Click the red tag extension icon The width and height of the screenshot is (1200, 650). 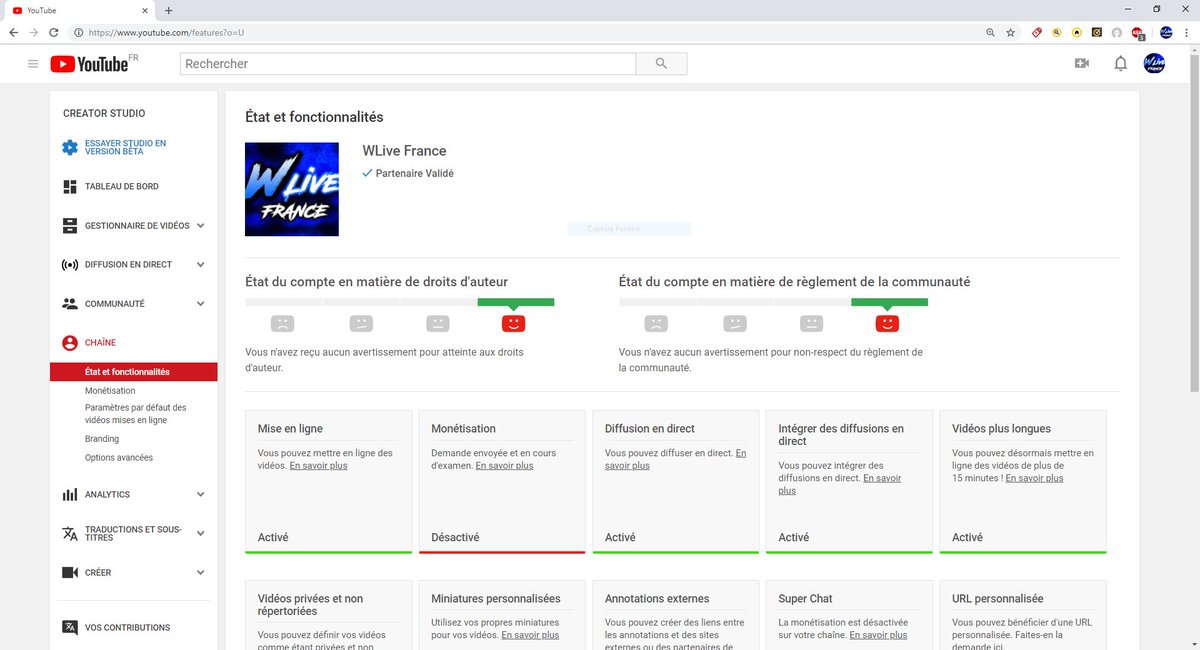[x=1037, y=32]
